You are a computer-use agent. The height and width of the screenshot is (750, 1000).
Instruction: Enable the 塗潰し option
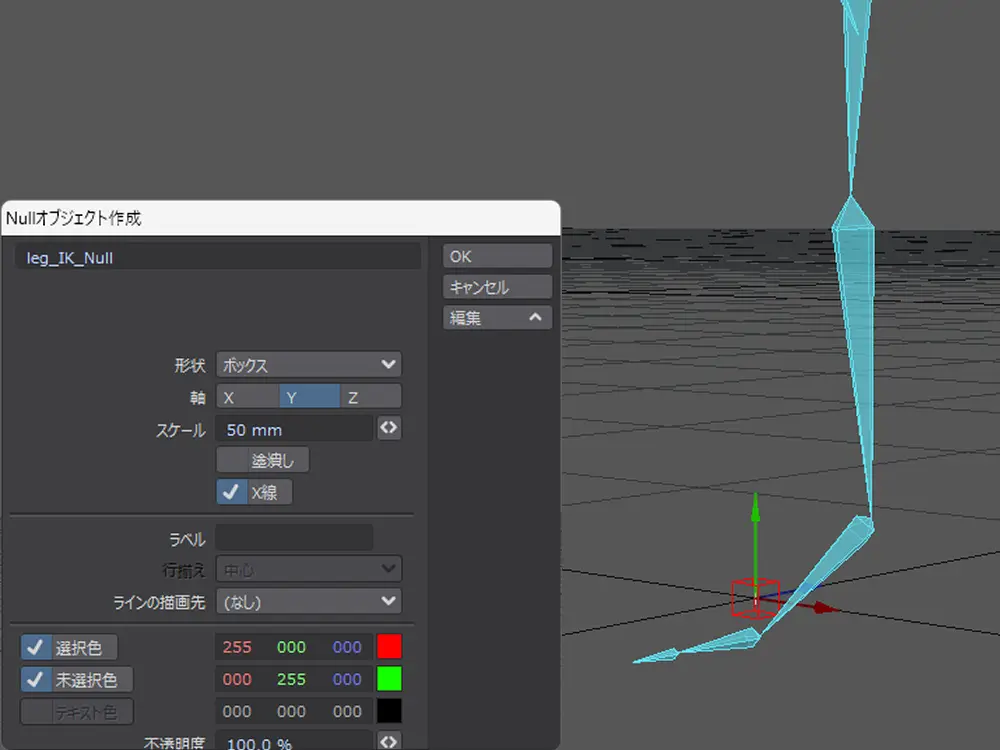point(263,460)
